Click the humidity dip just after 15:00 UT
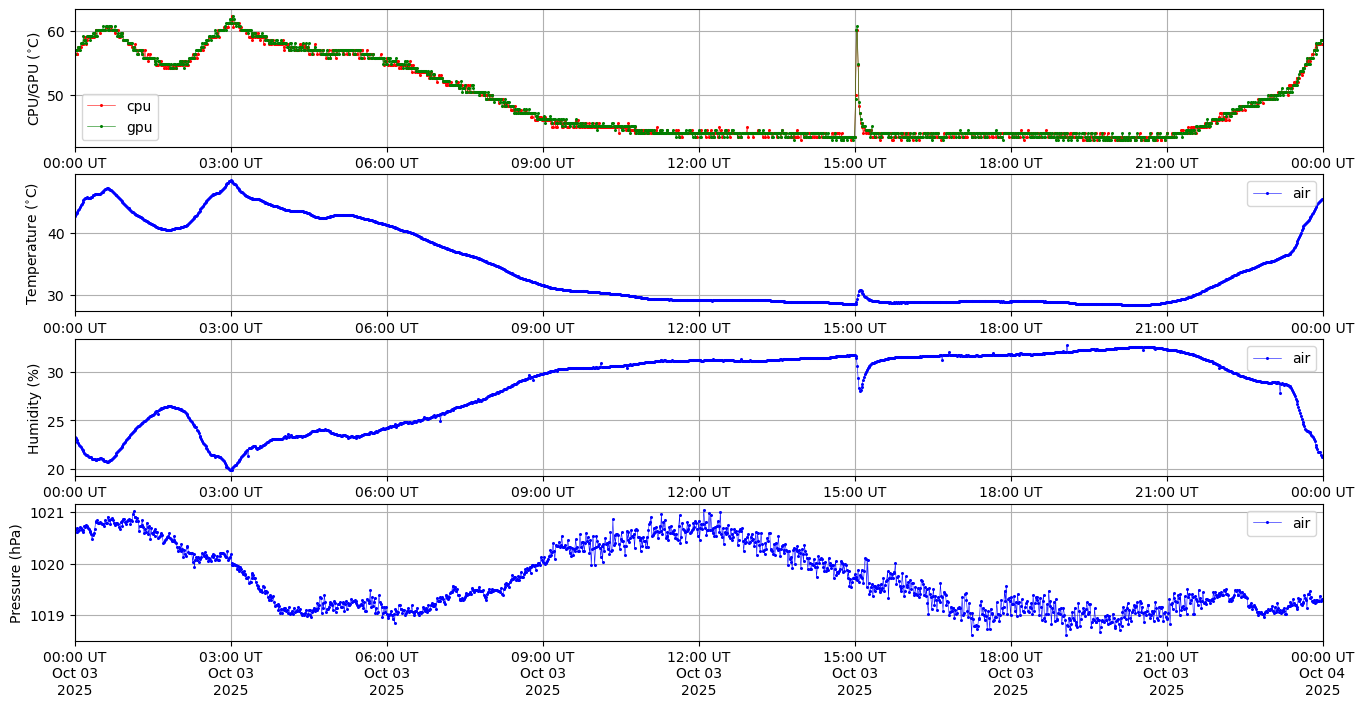Screen dimensions: 1364x707 [860, 389]
